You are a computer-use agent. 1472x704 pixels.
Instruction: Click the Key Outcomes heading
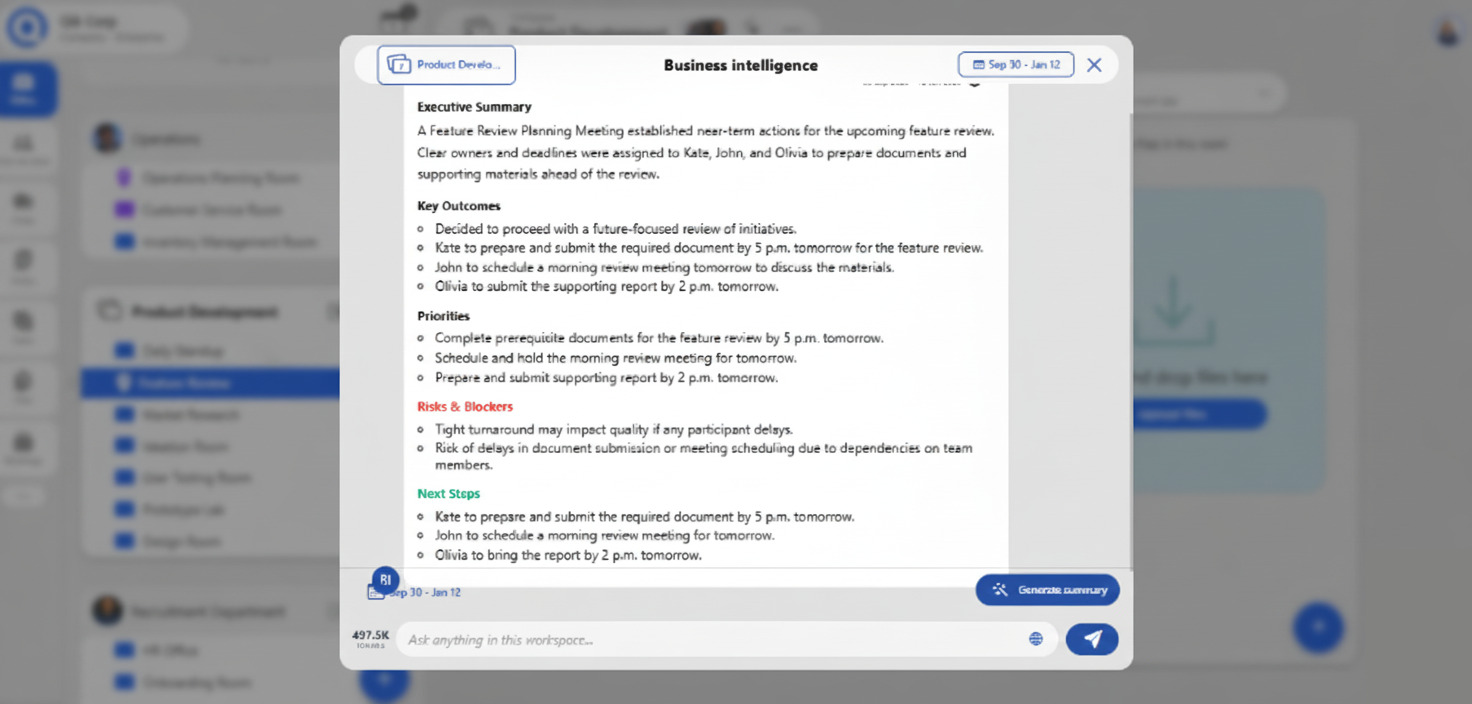pyautogui.click(x=459, y=206)
